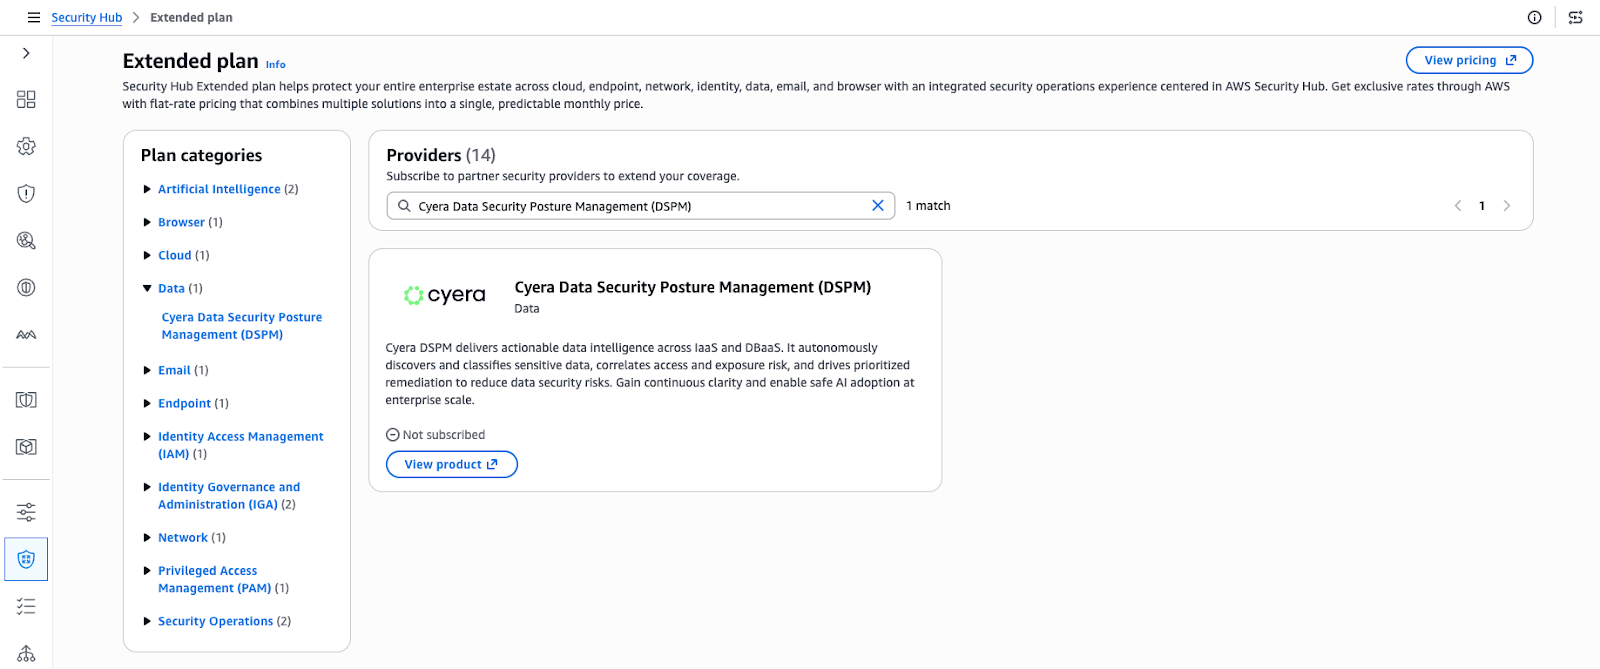Click the '1 match' result count
1600x669 pixels.
click(928, 206)
